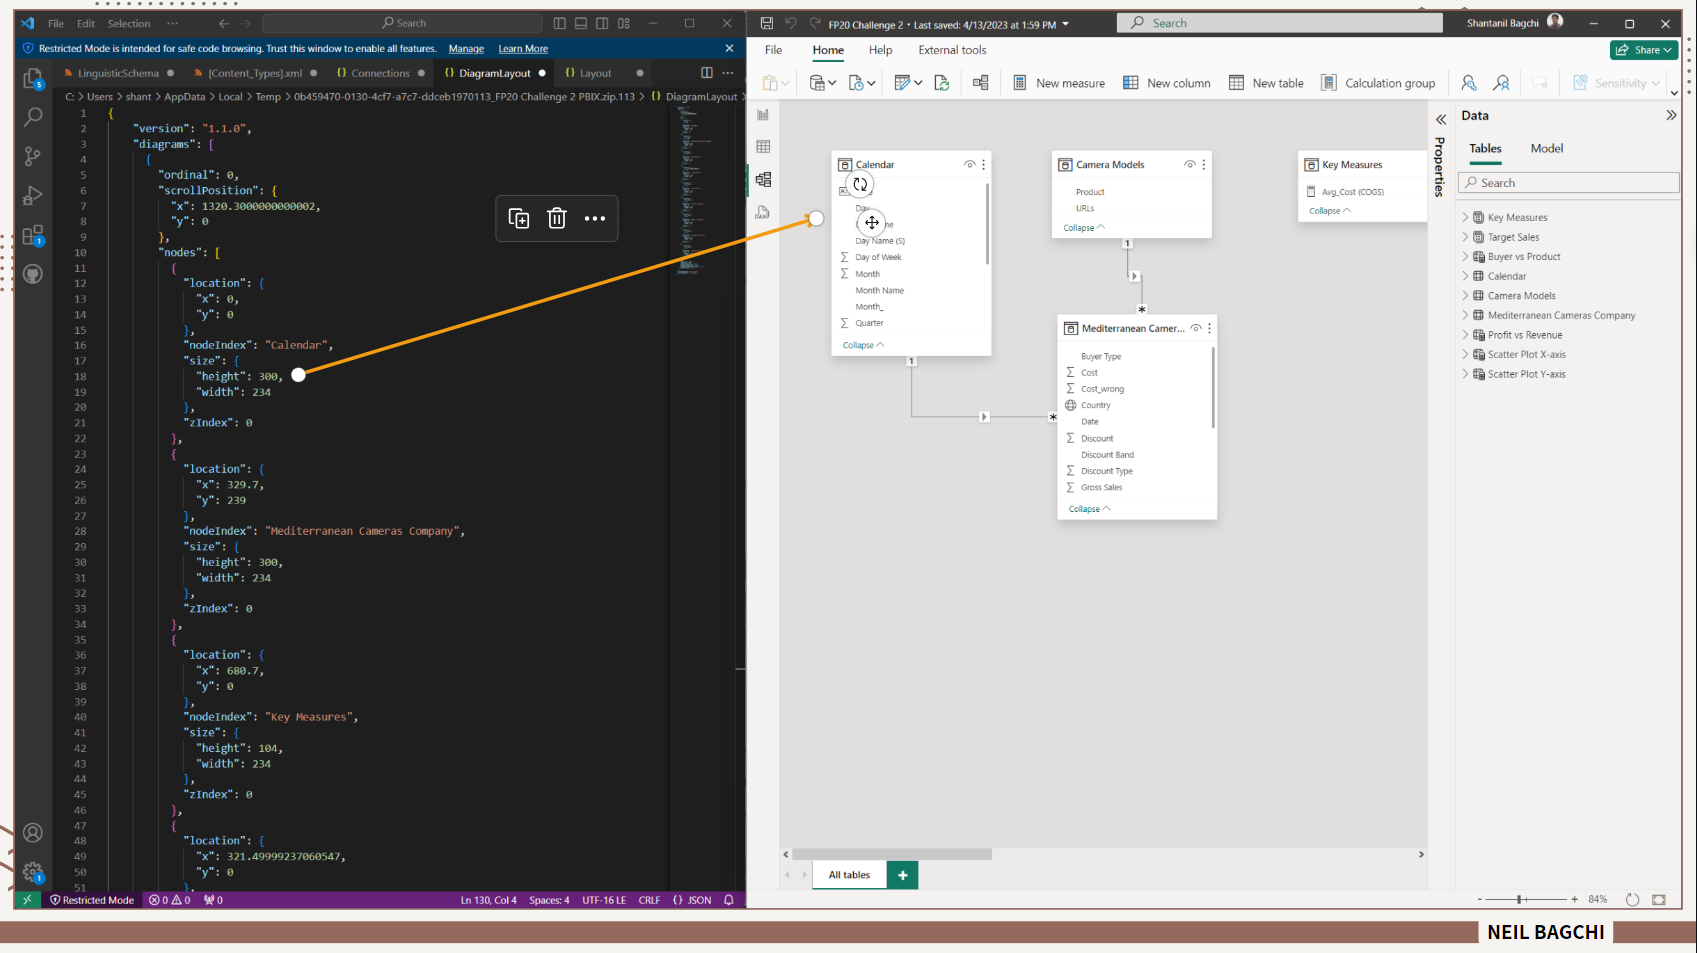Open External tools ribbon tab

[x=952, y=50]
